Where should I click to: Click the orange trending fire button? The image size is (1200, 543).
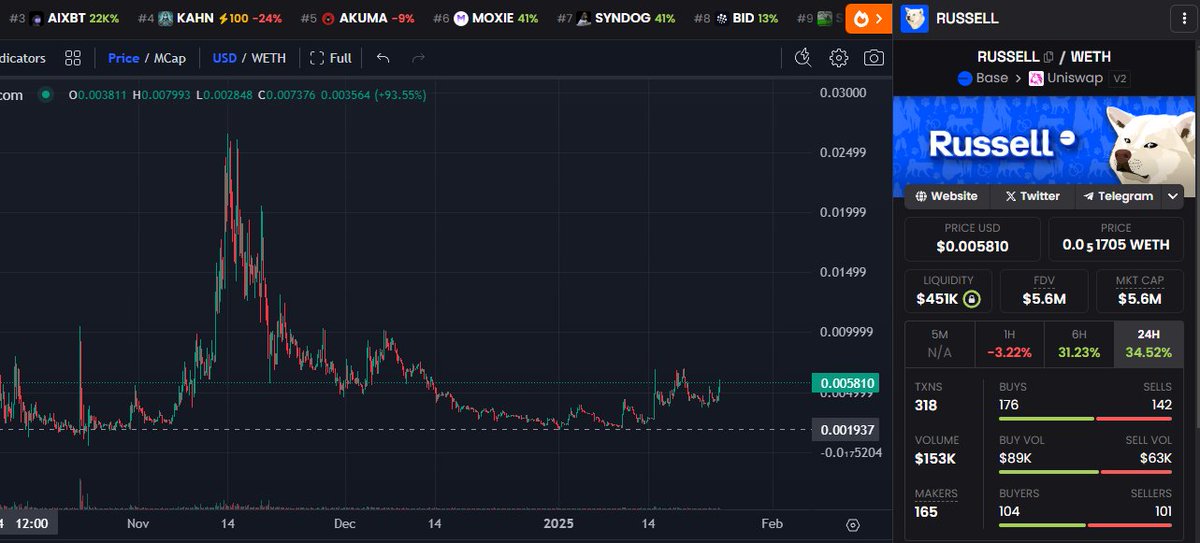pyautogui.click(x=869, y=18)
